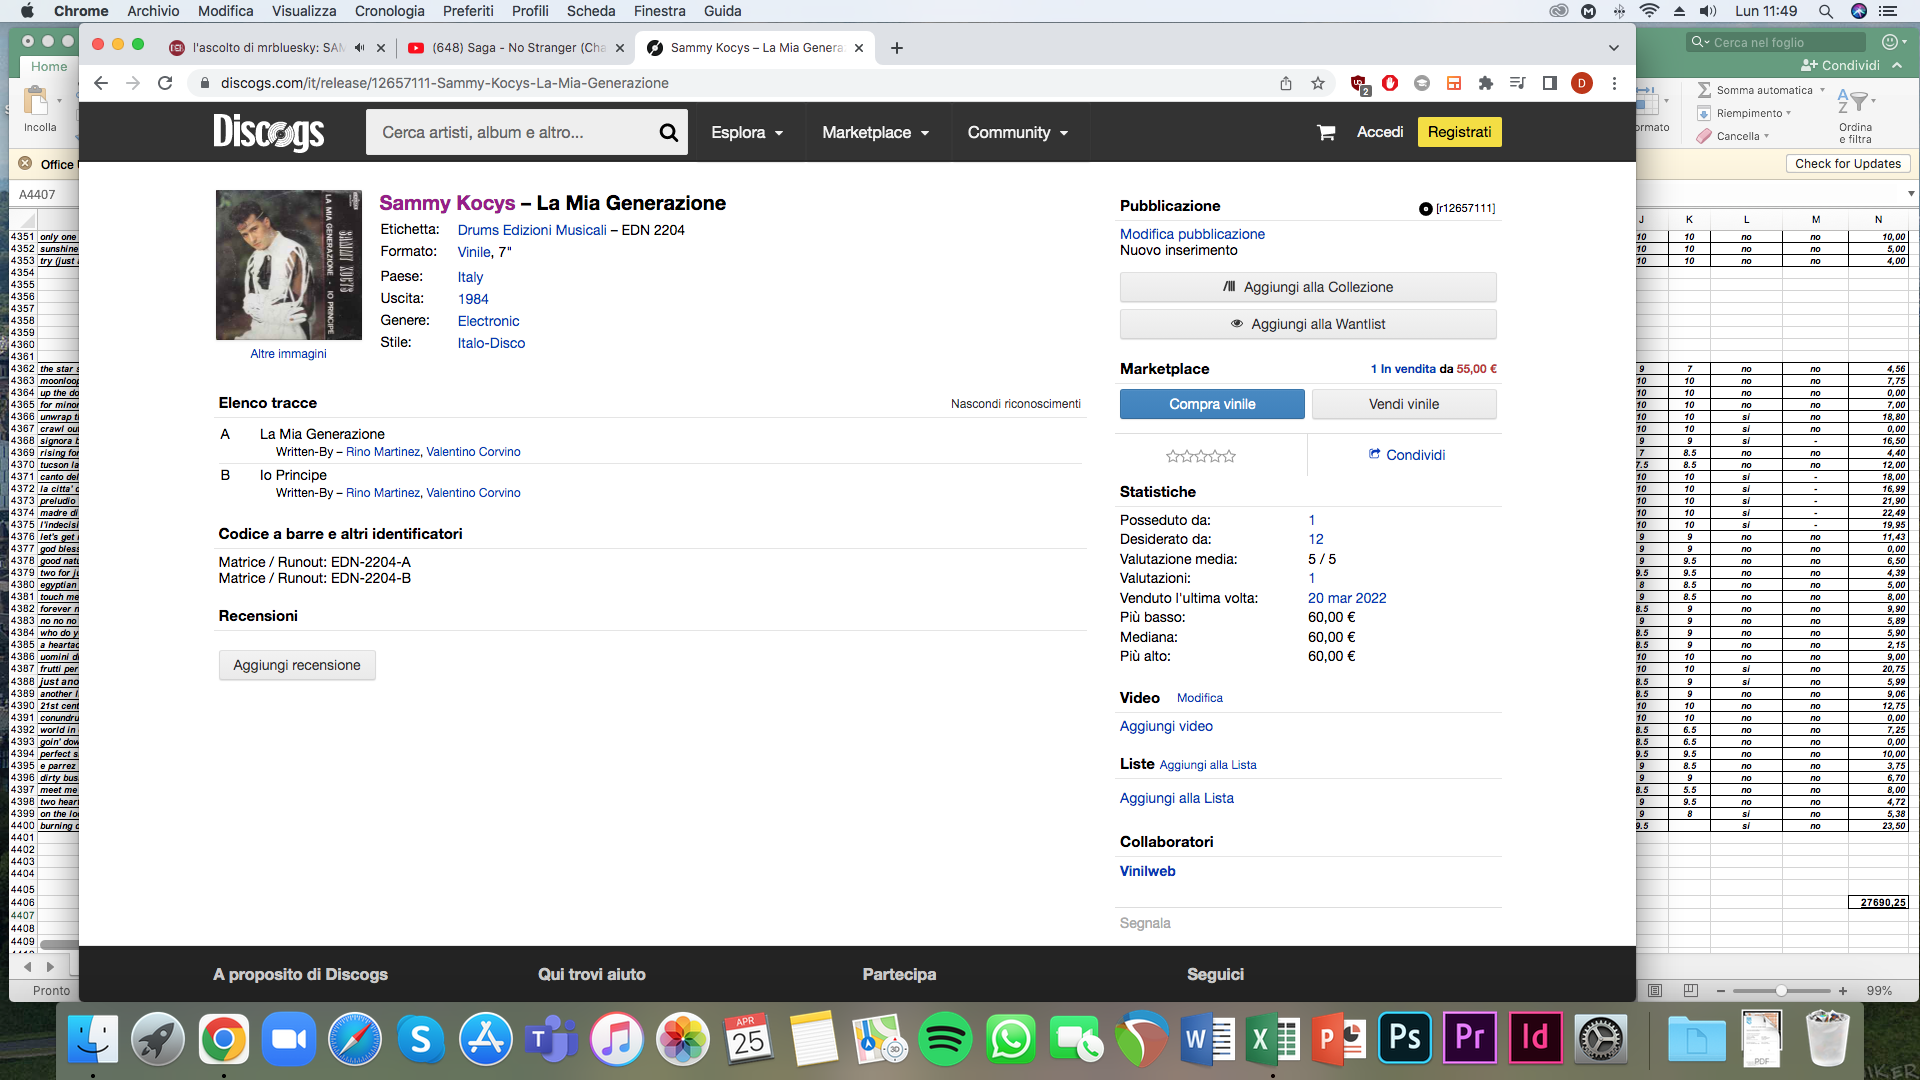Click the search magnifier icon in Discogs
Image resolution: width=1920 pixels, height=1080 pixels.
tap(668, 132)
